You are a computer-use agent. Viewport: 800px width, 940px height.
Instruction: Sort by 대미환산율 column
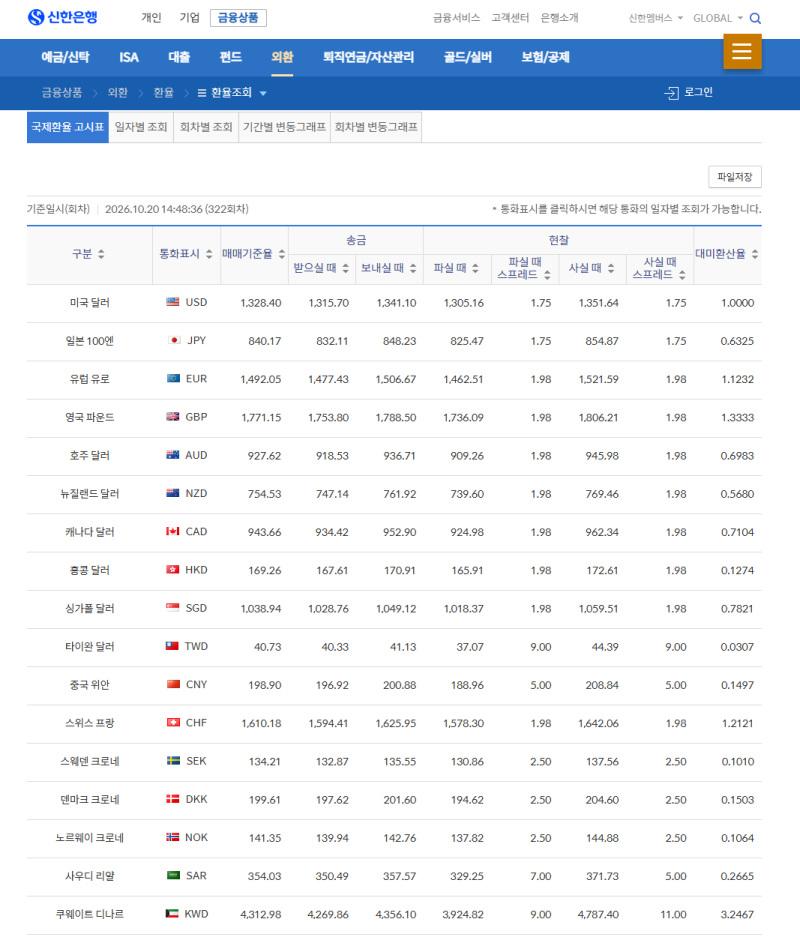(754, 254)
